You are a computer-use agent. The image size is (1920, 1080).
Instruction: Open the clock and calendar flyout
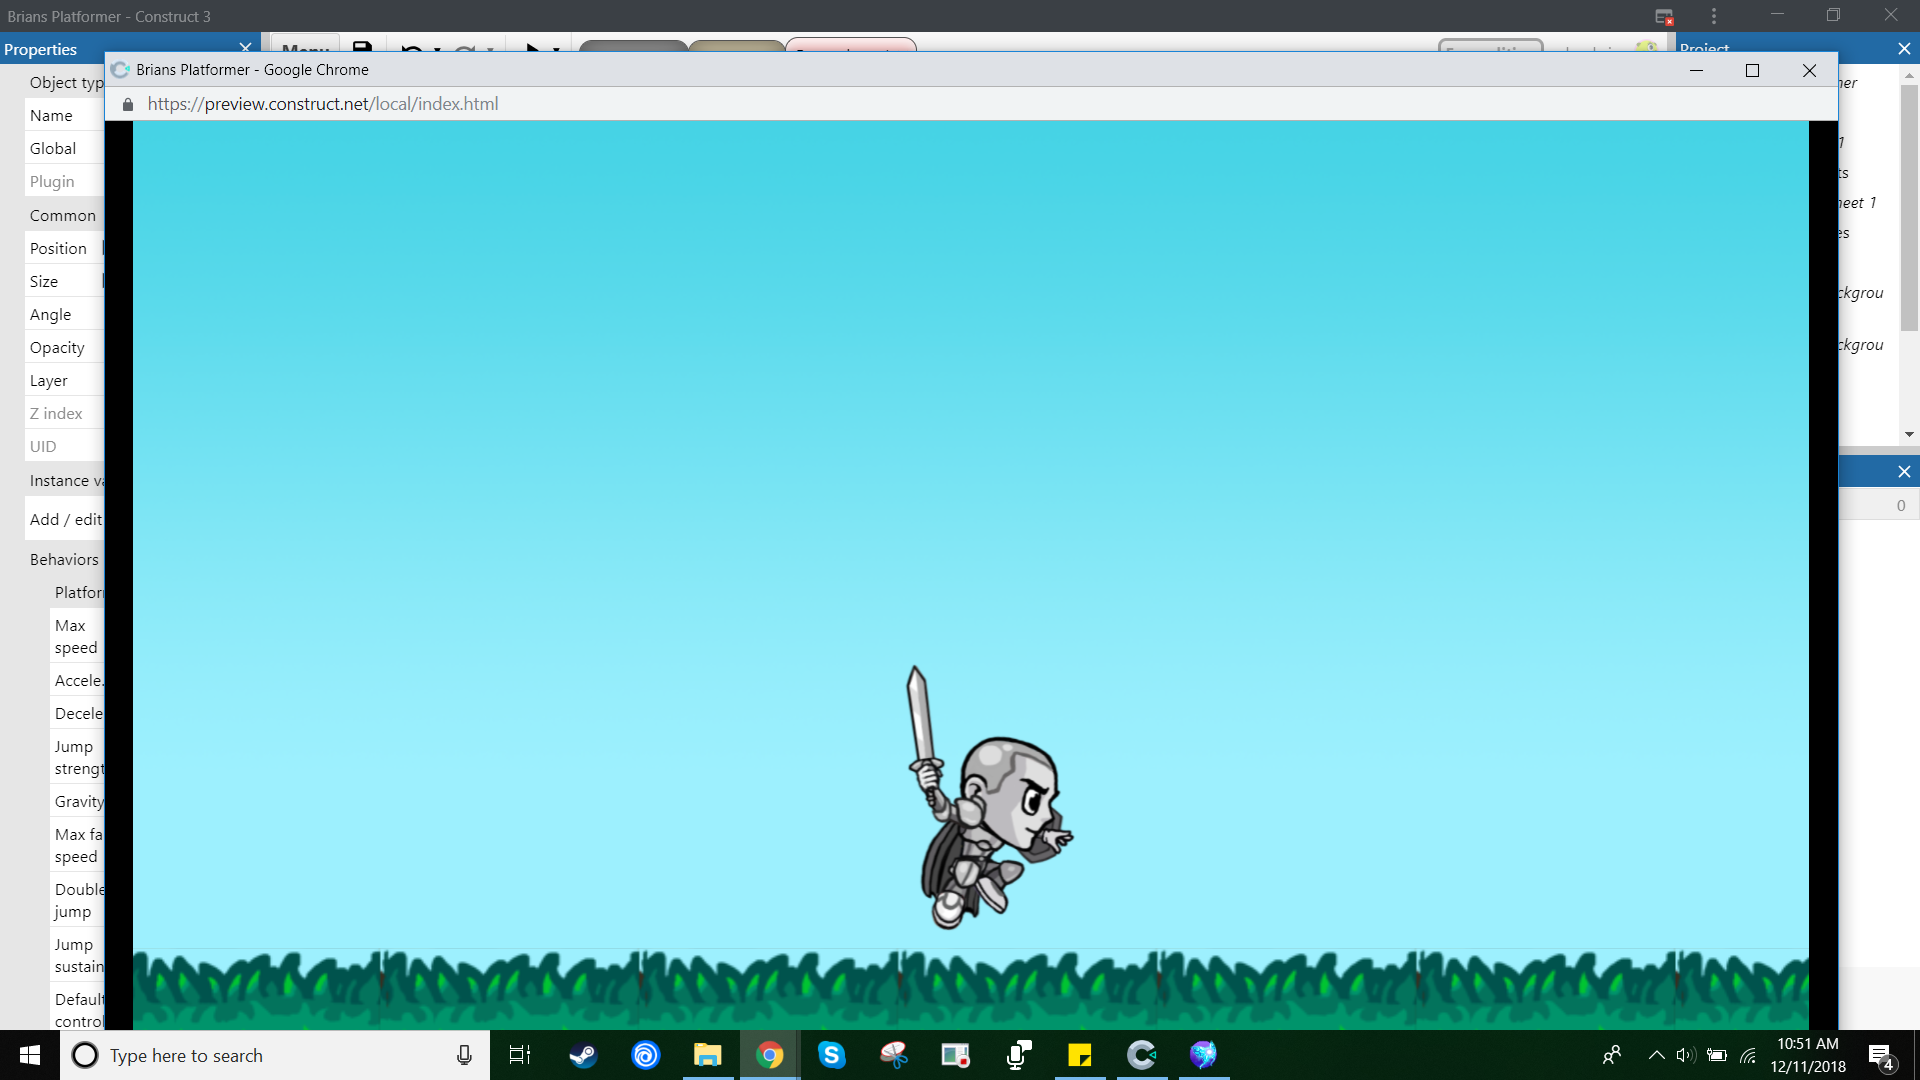click(1808, 1055)
